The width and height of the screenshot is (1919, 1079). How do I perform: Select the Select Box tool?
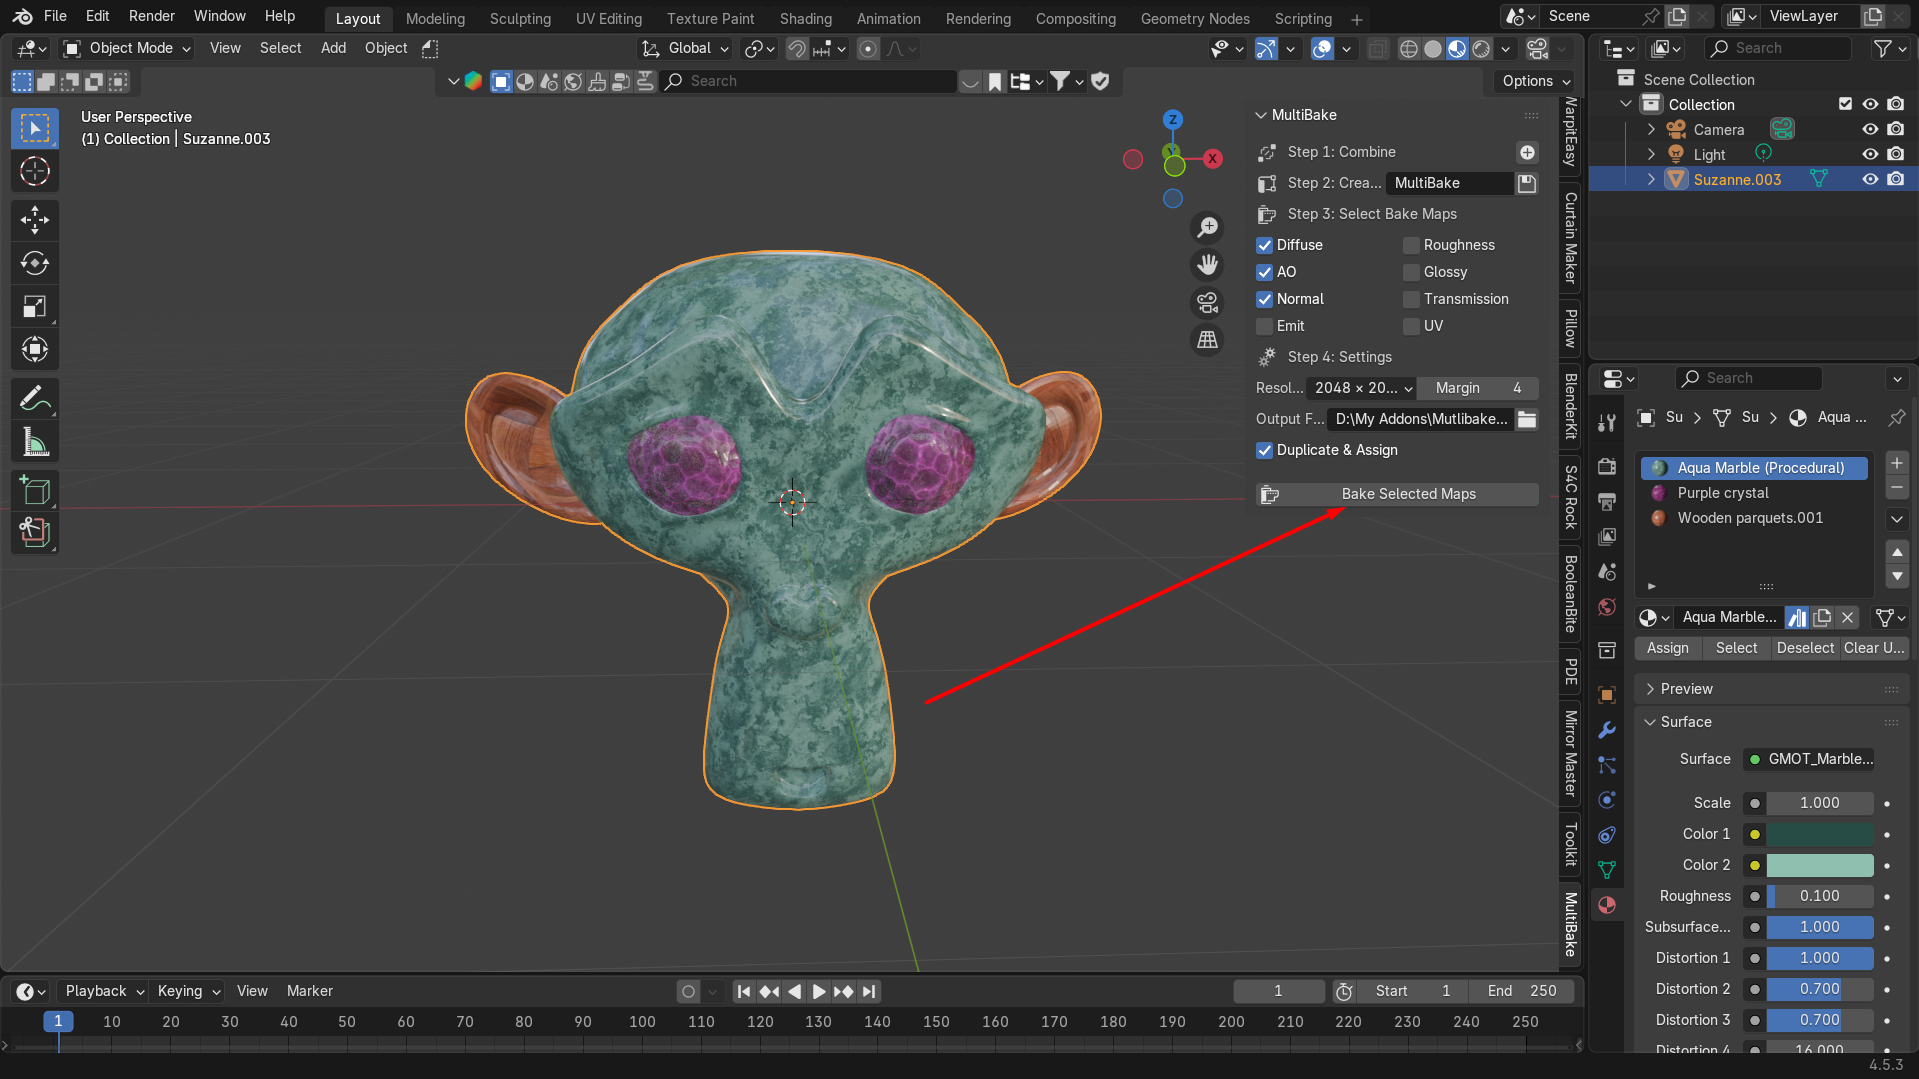tap(35, 128)
